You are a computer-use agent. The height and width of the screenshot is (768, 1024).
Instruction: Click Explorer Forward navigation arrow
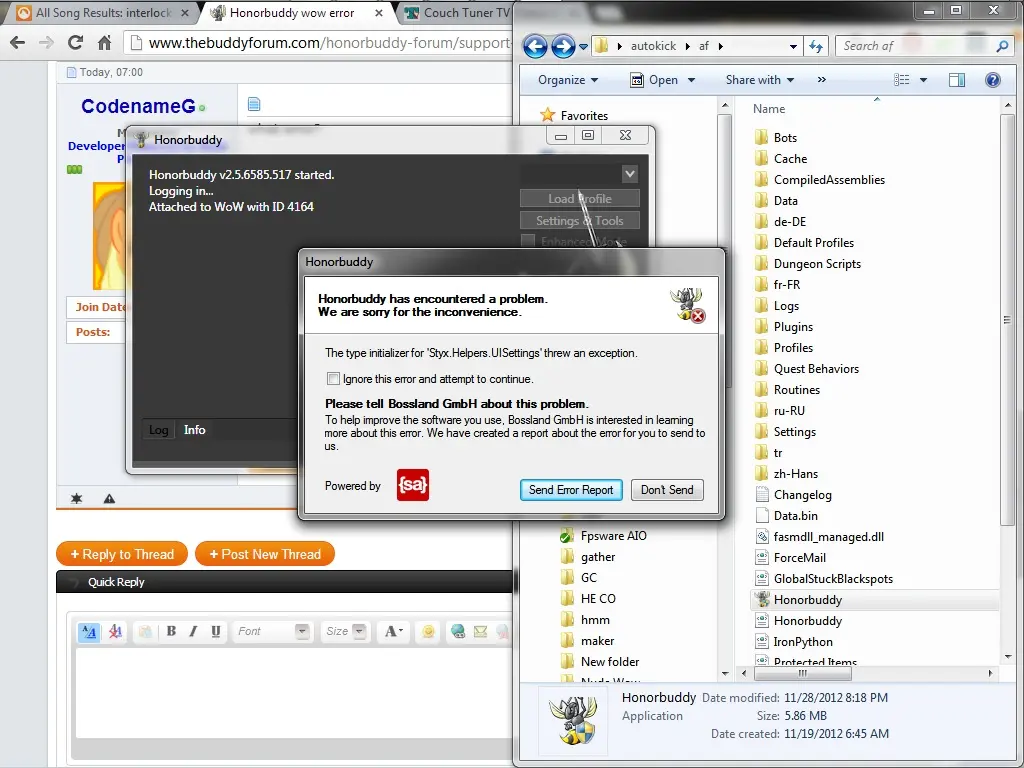click(x=562, y=46)
